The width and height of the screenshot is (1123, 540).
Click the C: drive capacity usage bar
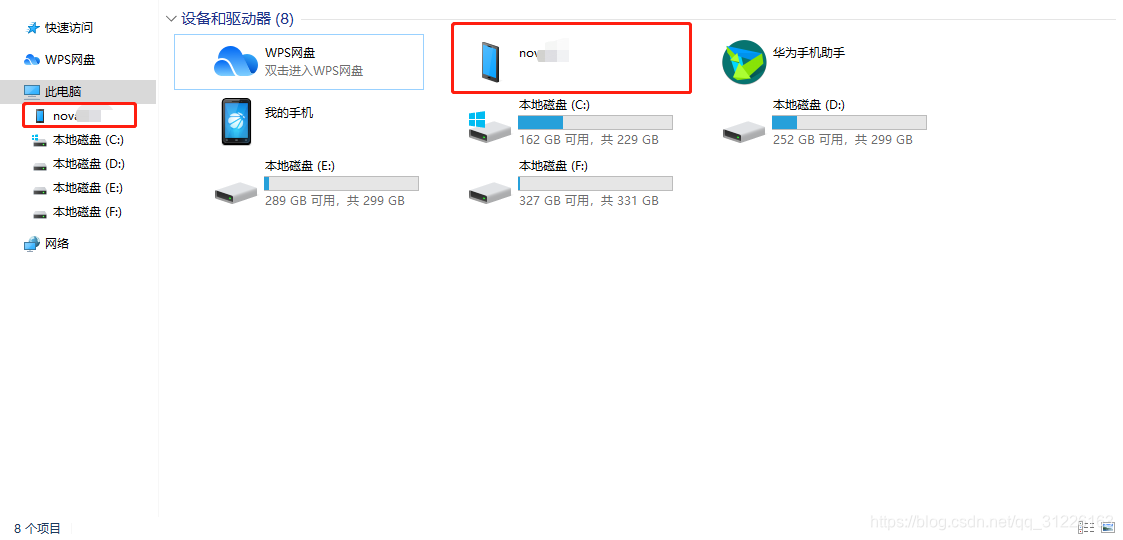595,122
